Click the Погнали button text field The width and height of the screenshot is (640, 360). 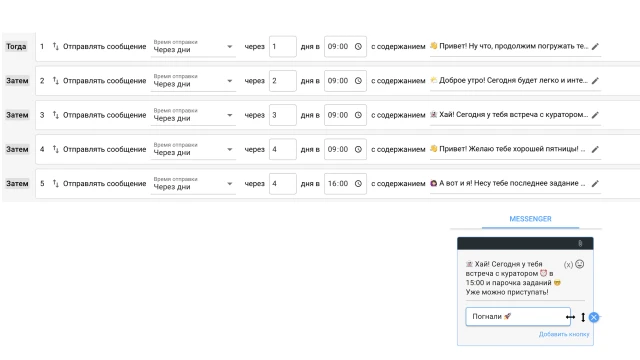(x=518, y=317)
